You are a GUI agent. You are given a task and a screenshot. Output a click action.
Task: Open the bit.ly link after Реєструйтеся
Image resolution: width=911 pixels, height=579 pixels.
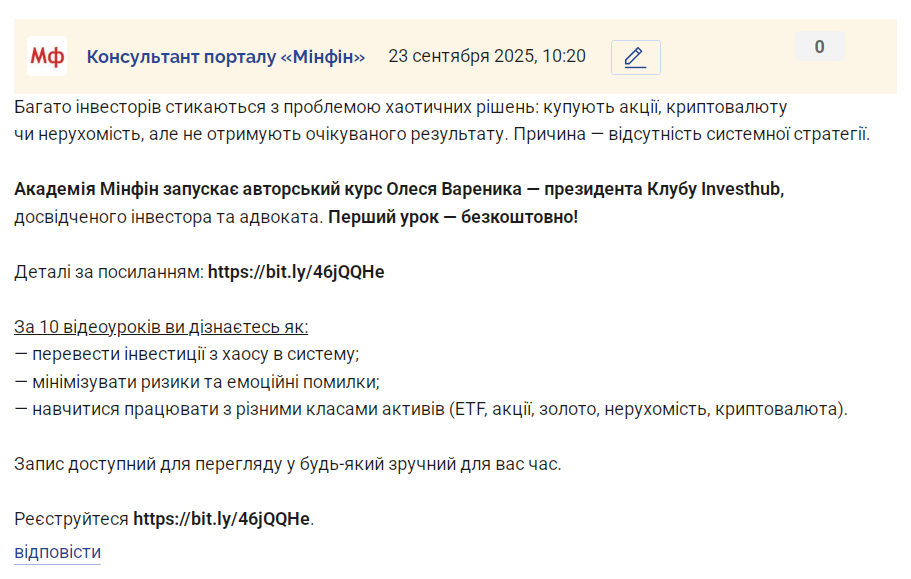point(221,519)
